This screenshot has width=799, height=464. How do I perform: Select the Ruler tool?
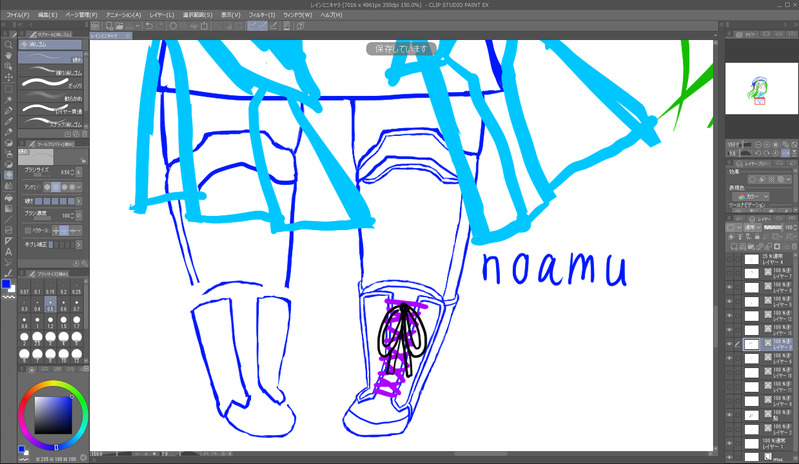pyautogui.click(x=8, y=241)
